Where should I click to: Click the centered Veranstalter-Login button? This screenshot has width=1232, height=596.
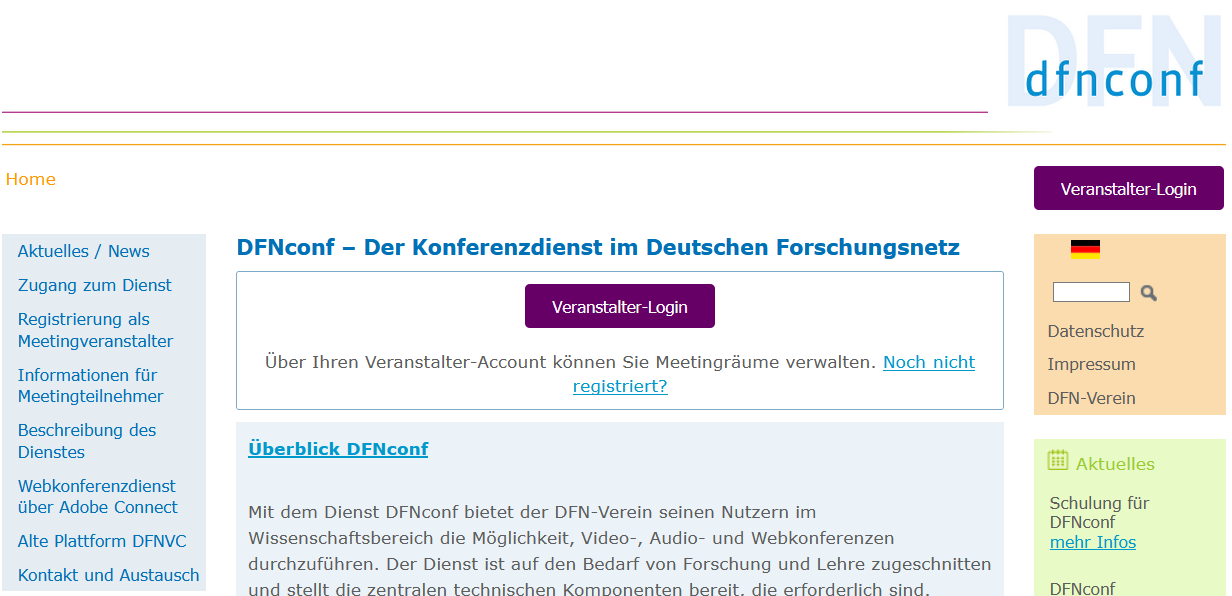coord(620,306)
